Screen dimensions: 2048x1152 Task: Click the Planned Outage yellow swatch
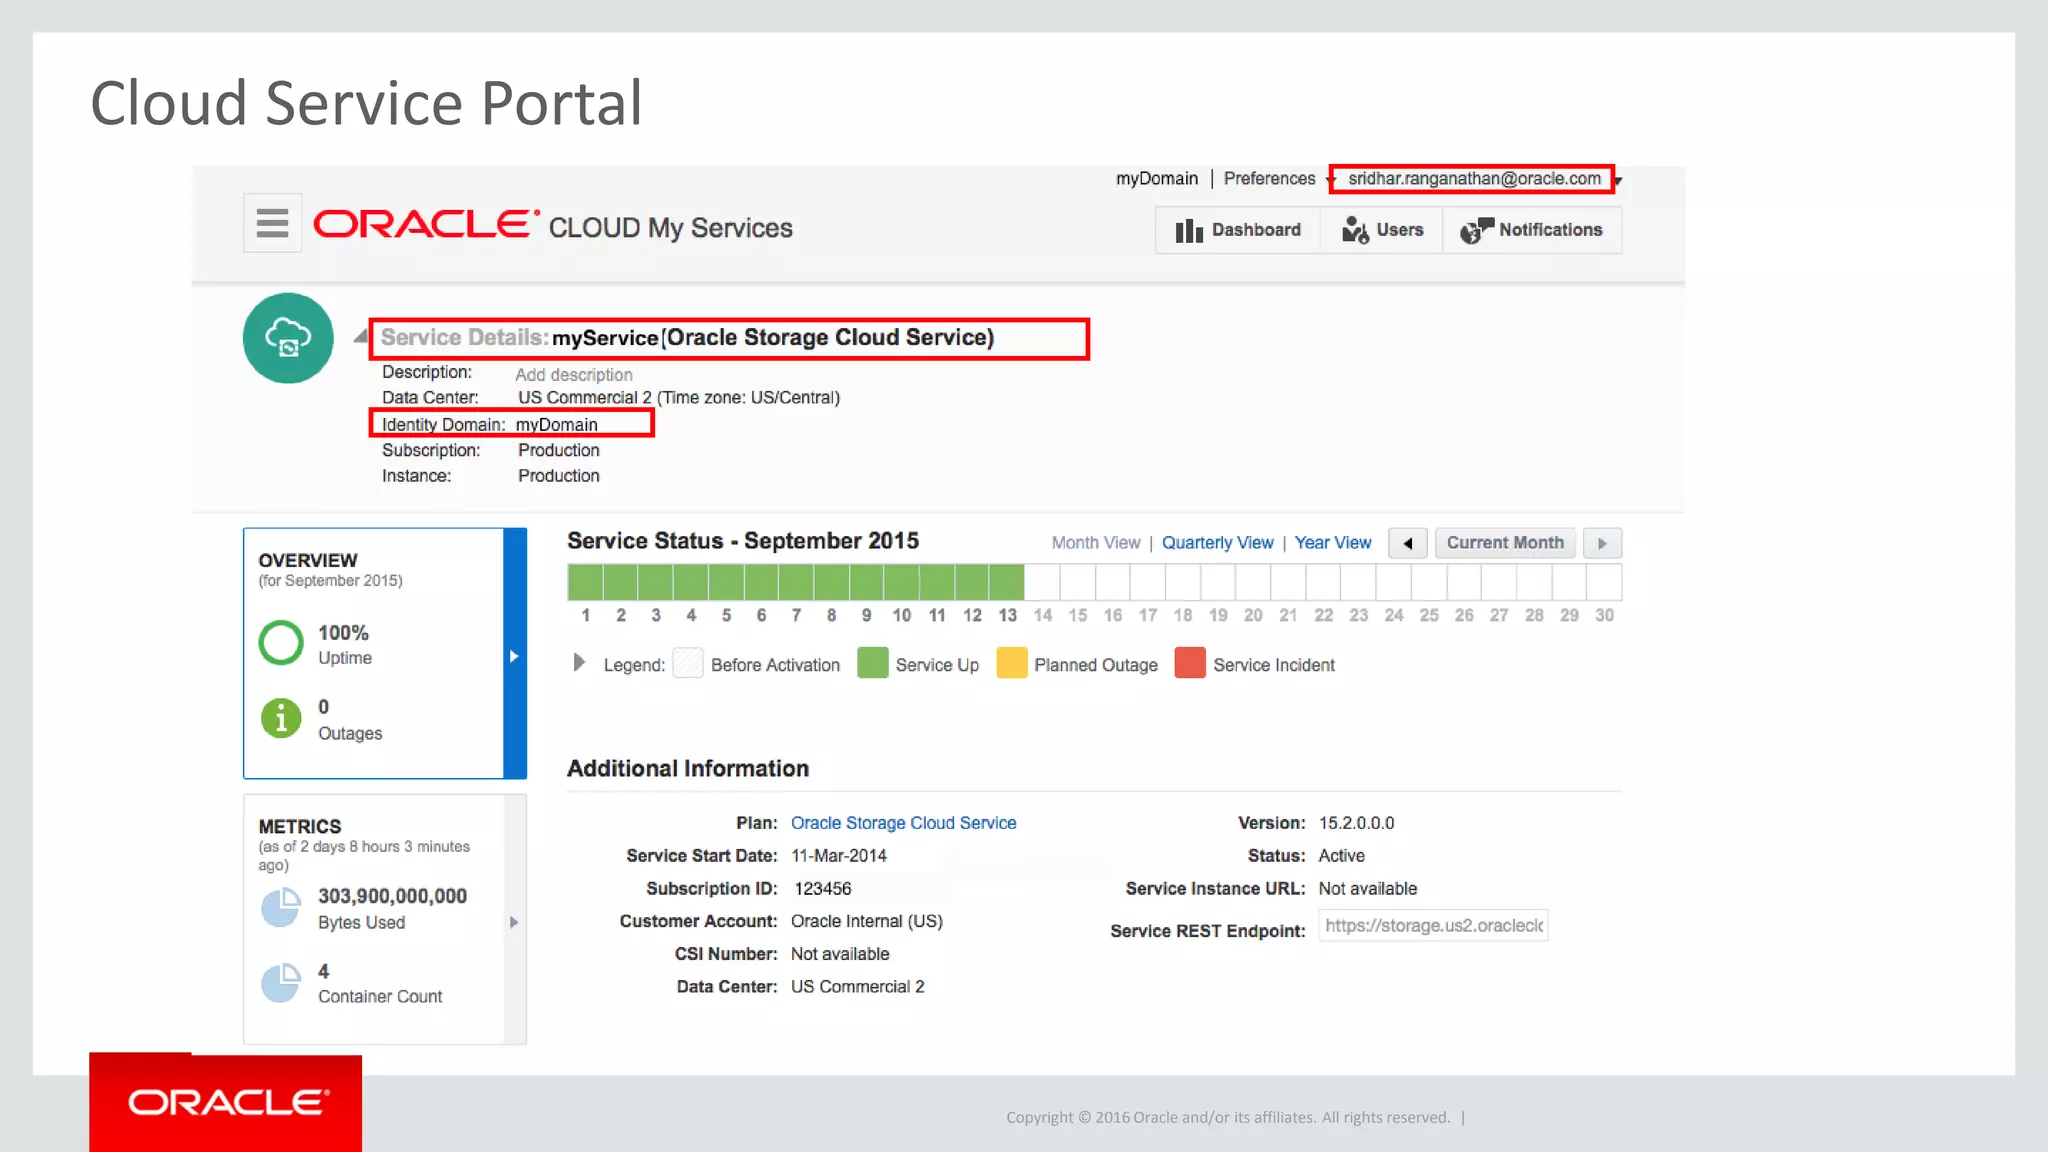1011,663
